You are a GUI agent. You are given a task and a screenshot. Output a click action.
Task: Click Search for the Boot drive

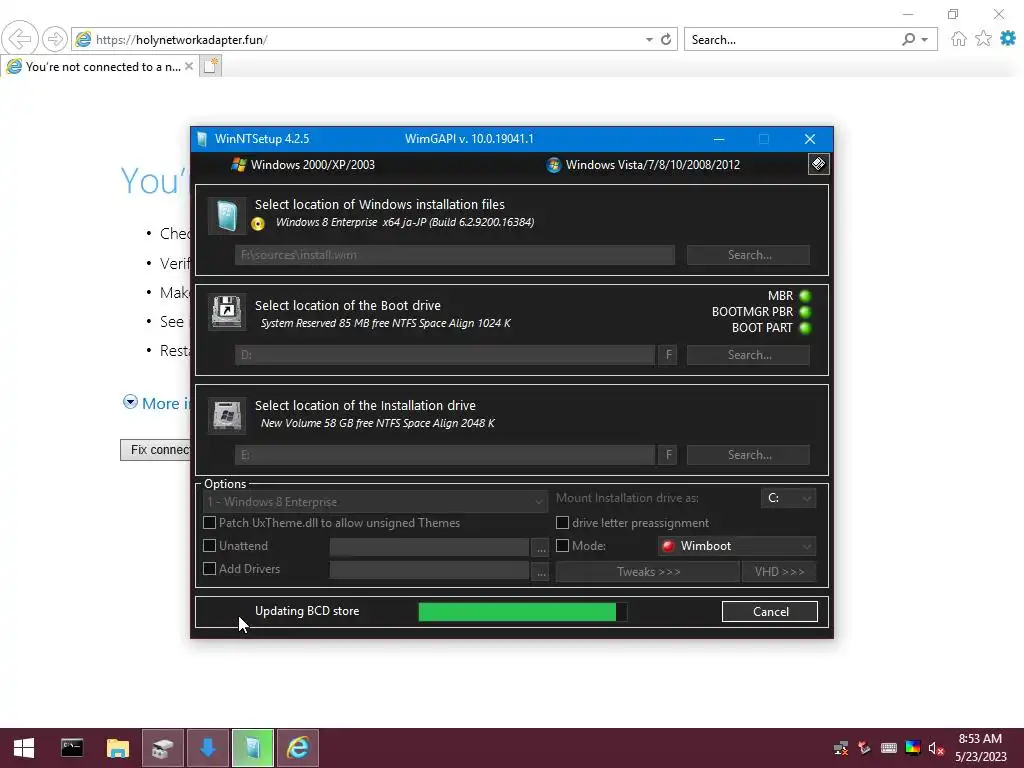pos(748,355)
